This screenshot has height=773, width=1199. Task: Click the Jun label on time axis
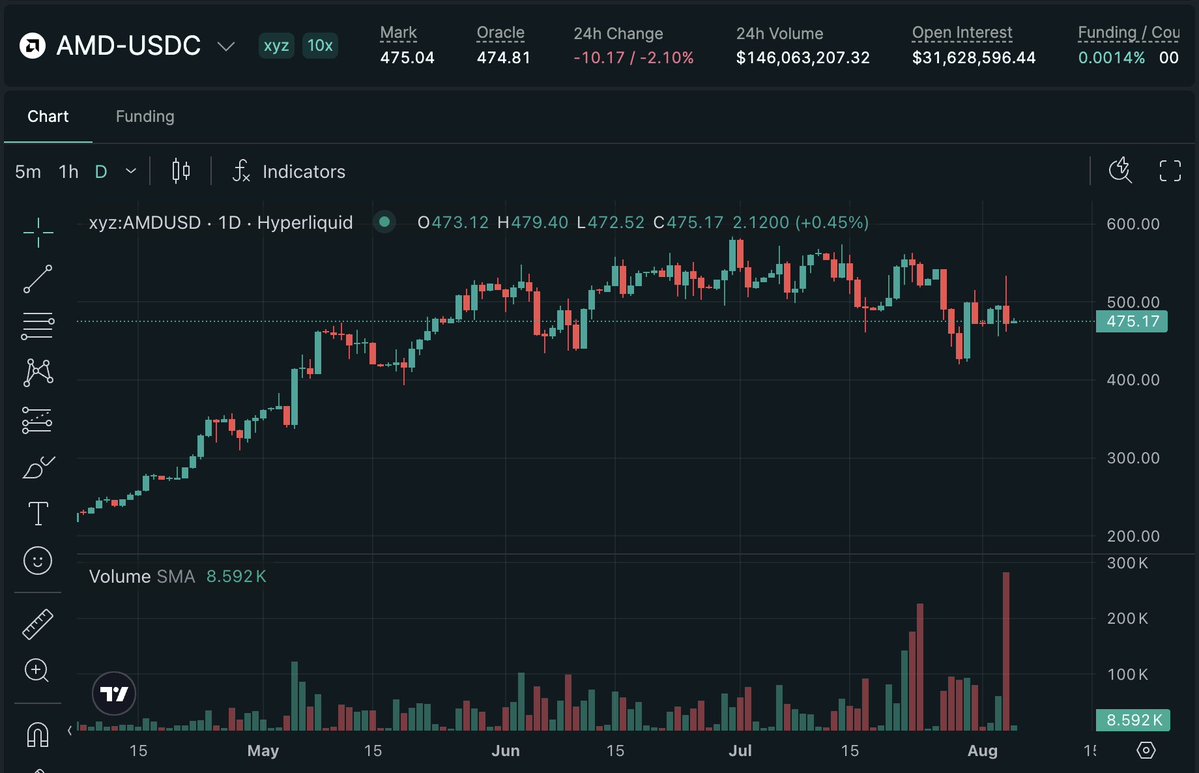point(505,751)
